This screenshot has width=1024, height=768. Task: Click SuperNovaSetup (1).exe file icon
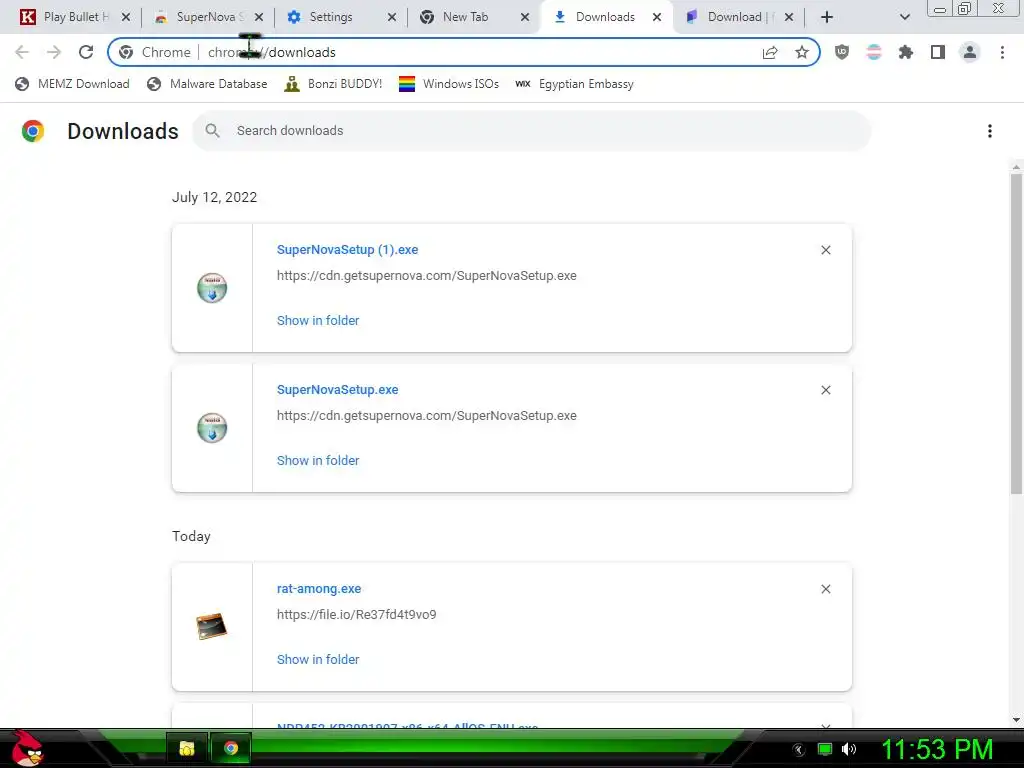tap(212, 288)
